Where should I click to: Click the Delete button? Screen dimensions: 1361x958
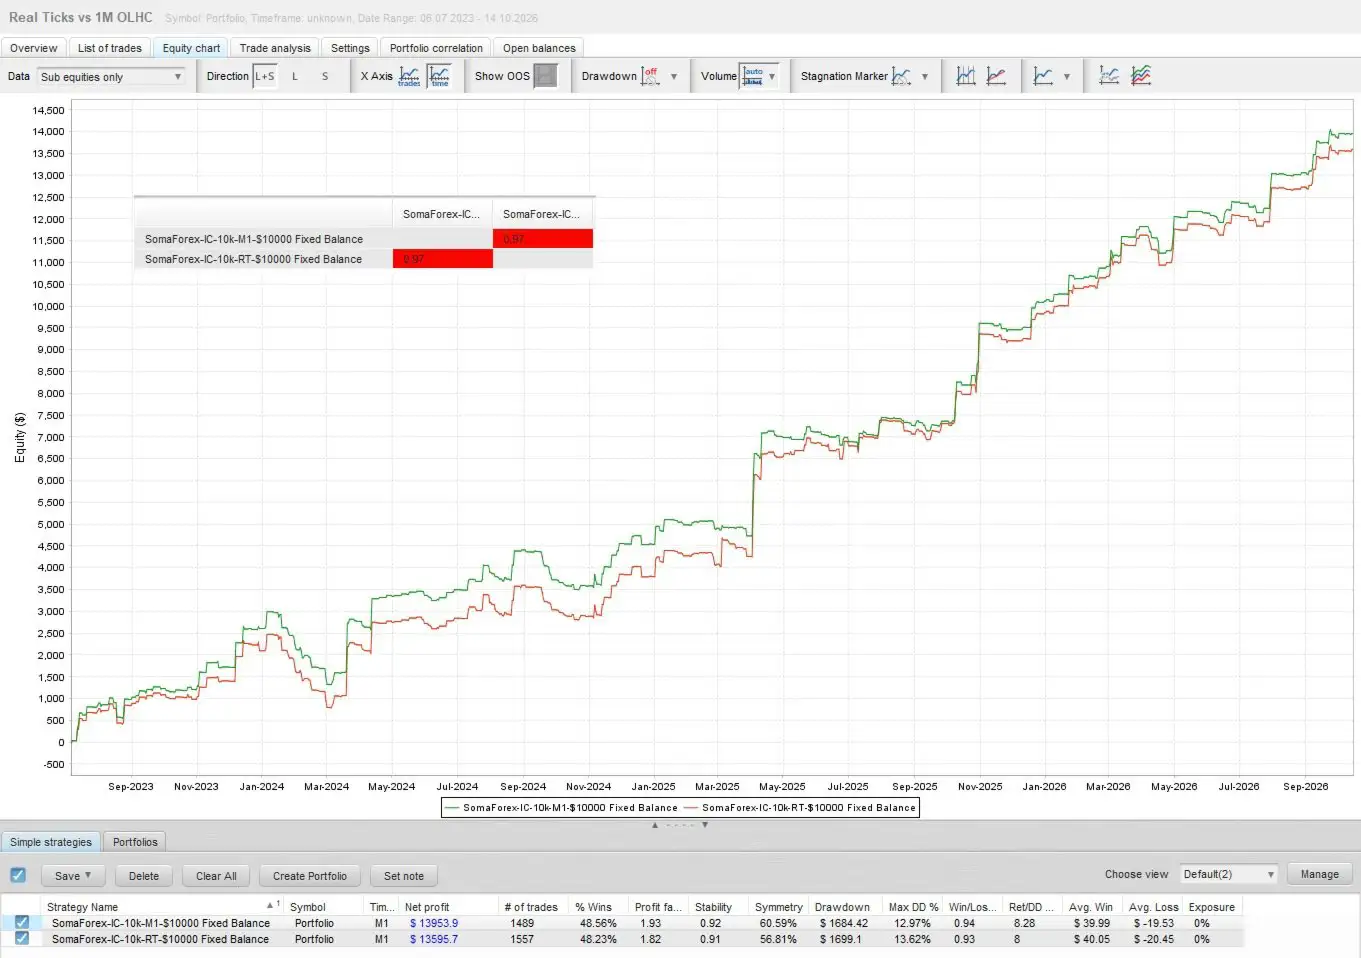(144, 876)
